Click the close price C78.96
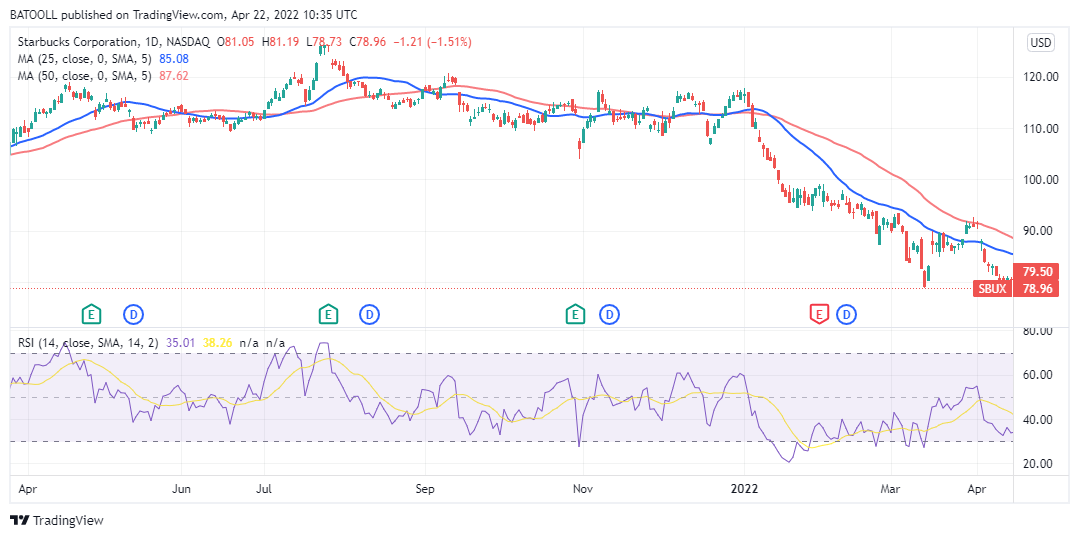Screen dimensions: 1079x538 click(368, 42)
